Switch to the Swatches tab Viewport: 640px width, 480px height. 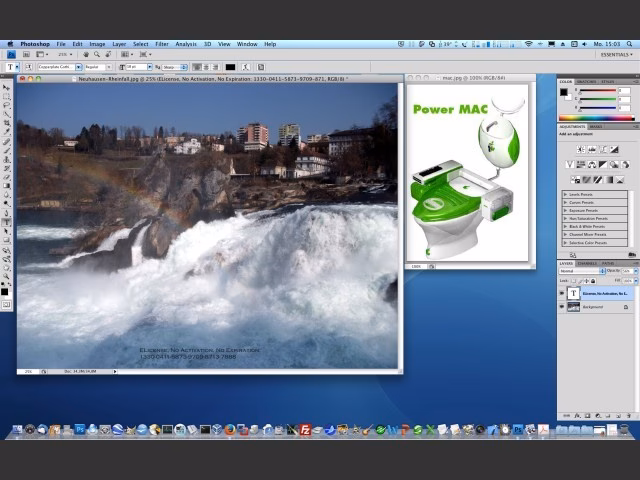point(587,82)
